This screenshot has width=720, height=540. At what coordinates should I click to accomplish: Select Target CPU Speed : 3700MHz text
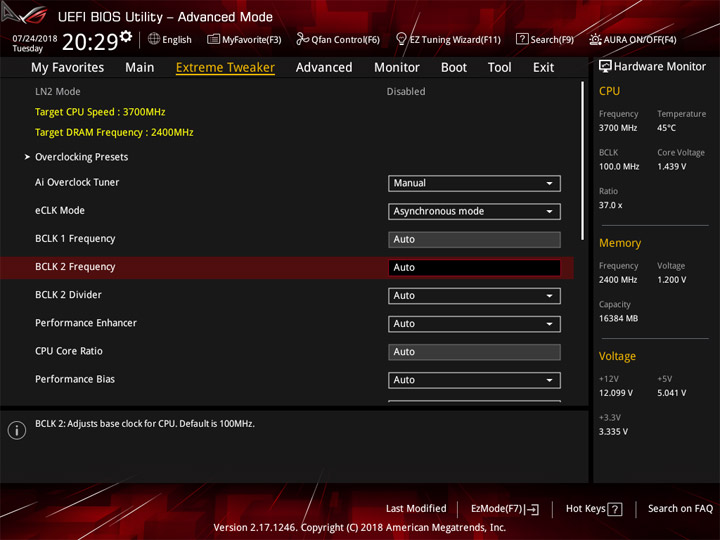(100, 112)
